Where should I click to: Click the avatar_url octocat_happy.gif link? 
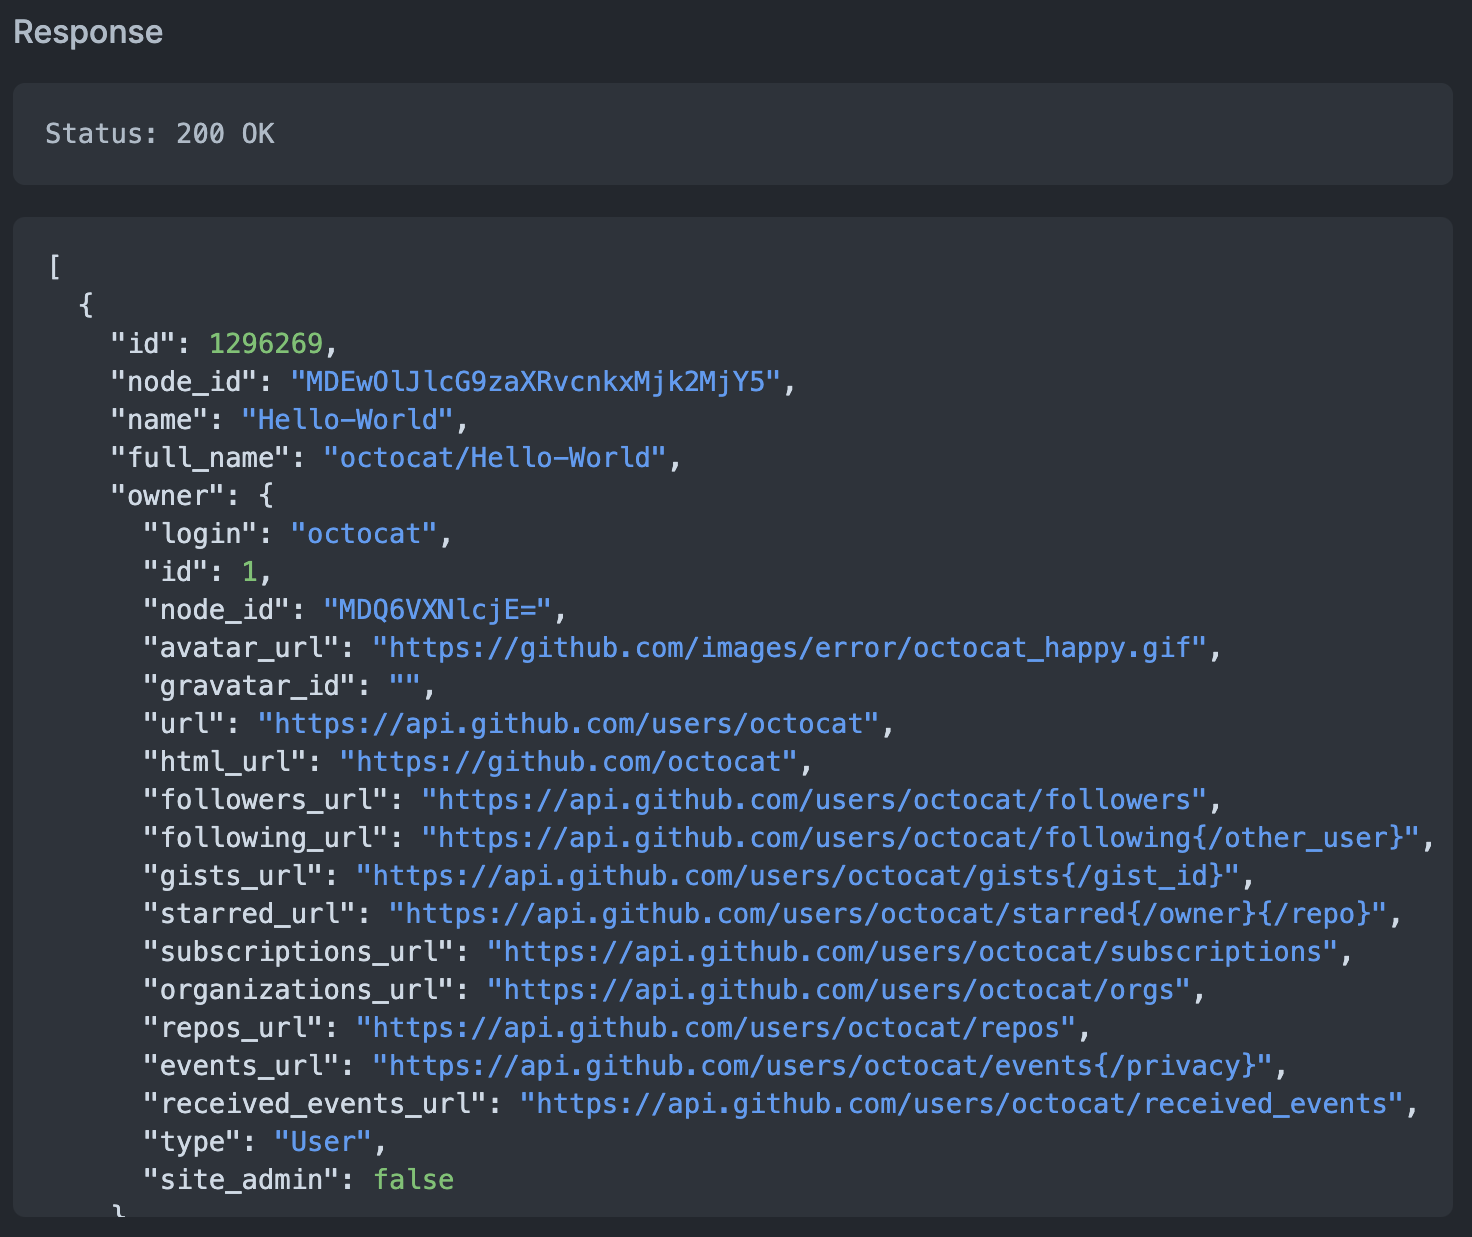tap(790, 648)
